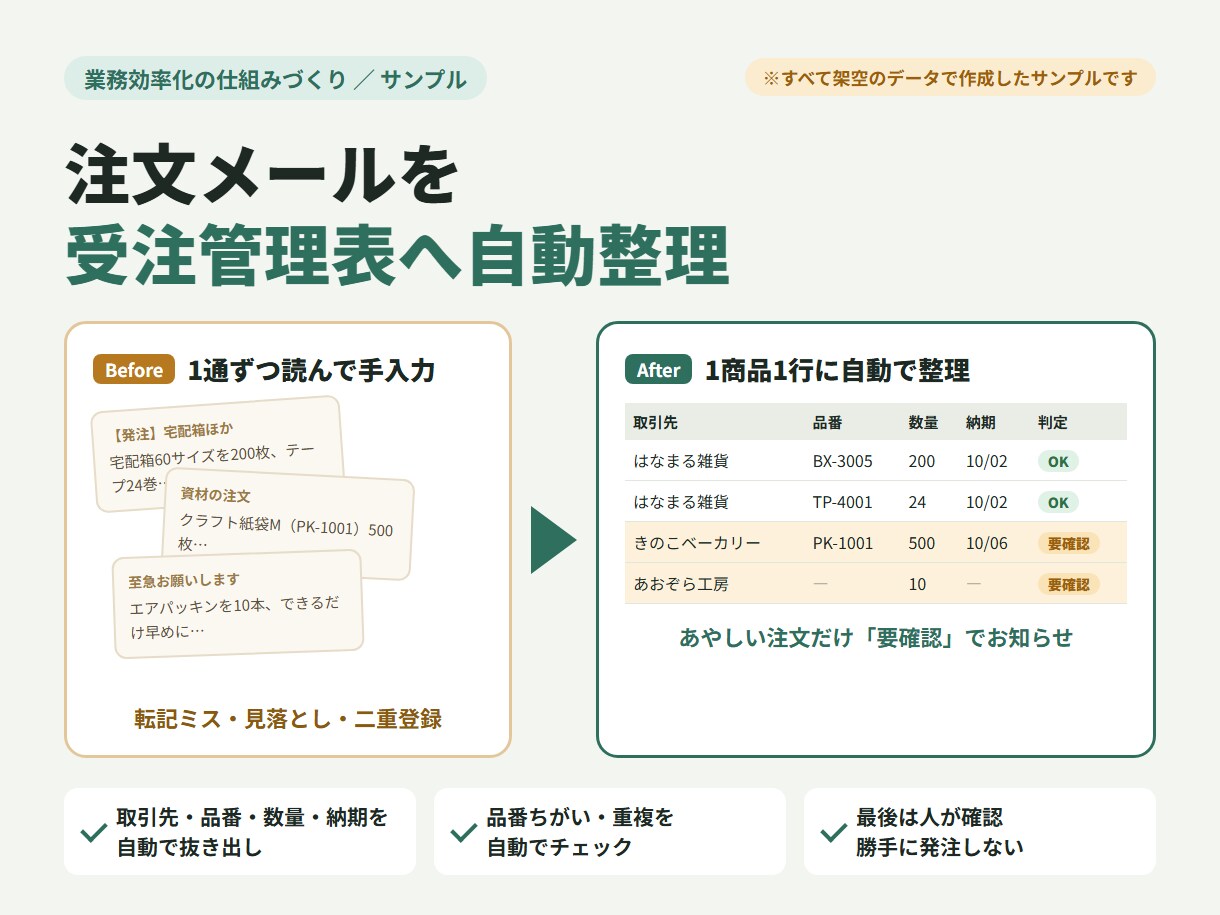
Task: Click the BX-3005 part number
Action: 843,461
